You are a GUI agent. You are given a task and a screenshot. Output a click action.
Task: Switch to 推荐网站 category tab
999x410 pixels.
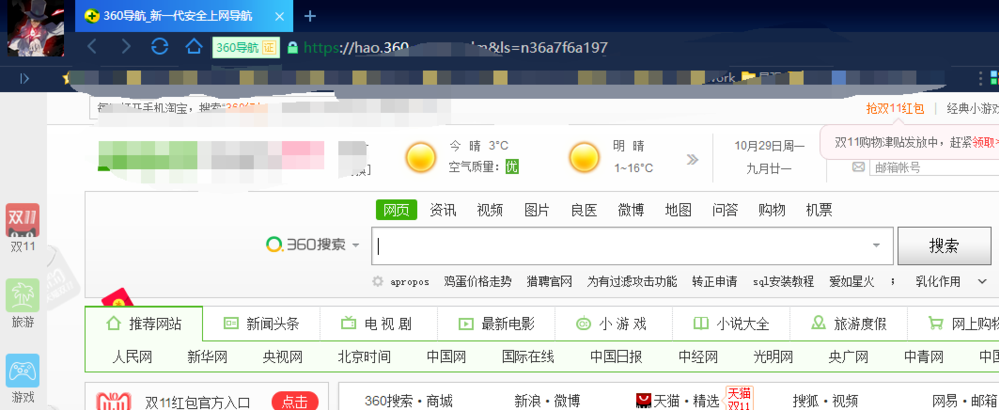point(144,324)
